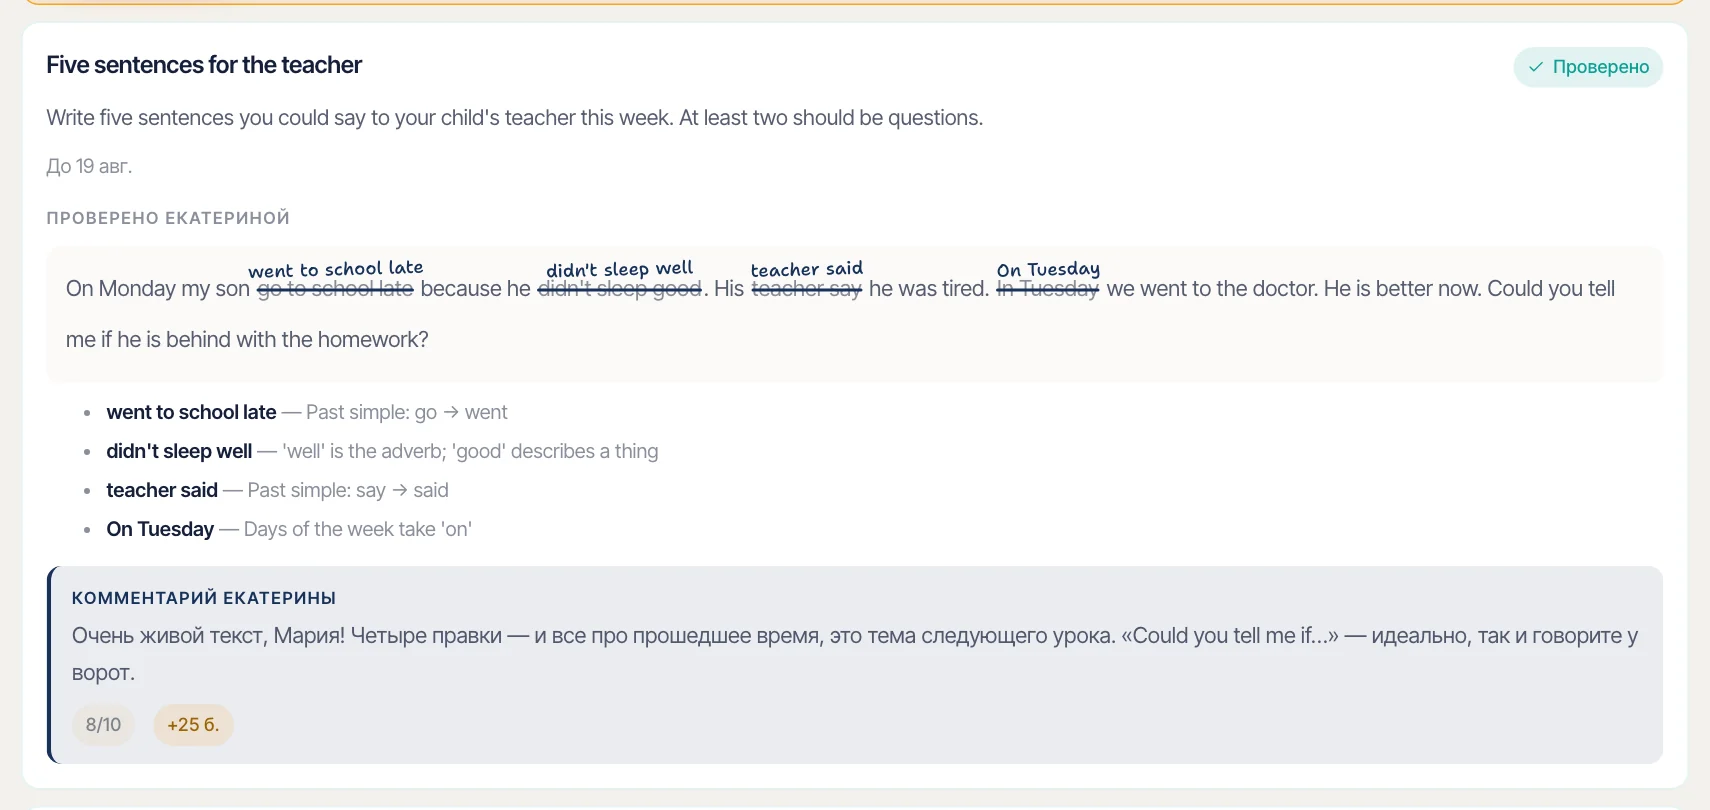The width and height of the screenshot is (1710, 810).
Task: Select the heading Five sentences for the teacher
Action: click(x=204, y=65)
